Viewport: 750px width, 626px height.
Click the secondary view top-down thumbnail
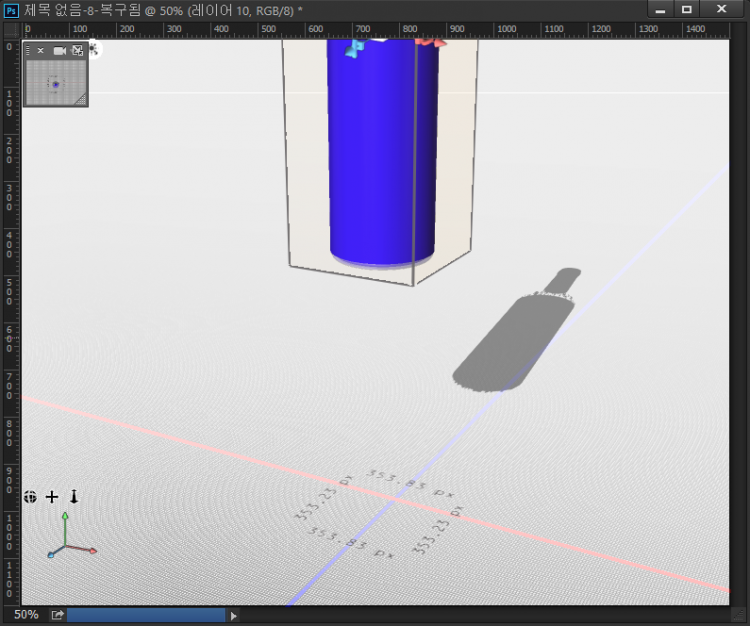pyautogui.click(x=55, y=83)
